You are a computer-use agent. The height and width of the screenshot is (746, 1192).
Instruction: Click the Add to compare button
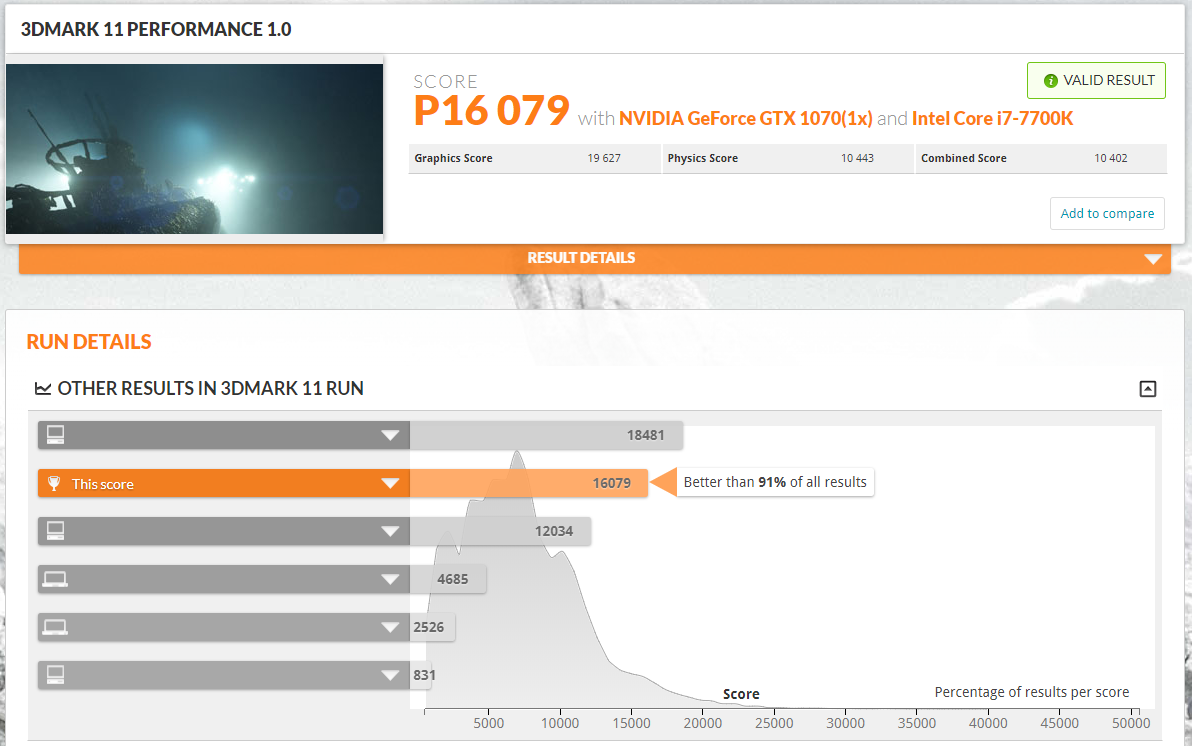[x=1107, y=213]
